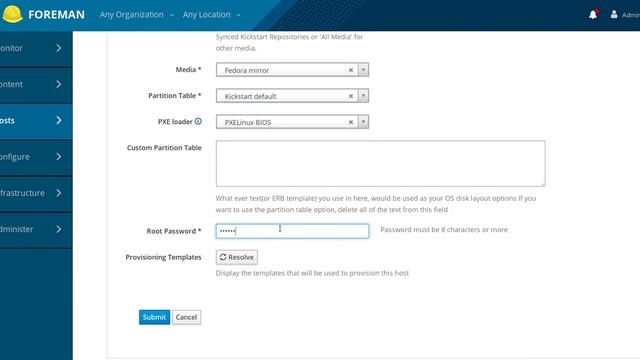This screenshot has height=360, width=640.
Task: Click the PXE loader info icon
Action: (198, 121)
